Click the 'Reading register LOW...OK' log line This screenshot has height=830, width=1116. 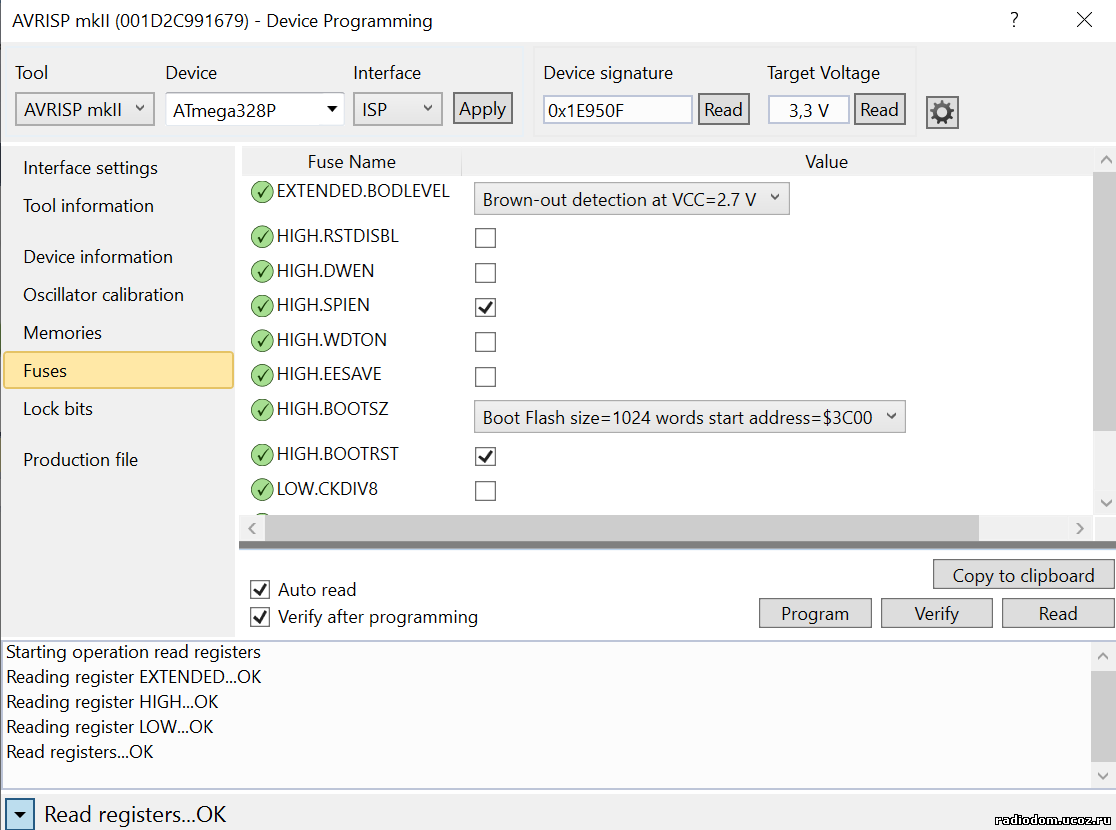click(x=110, y=727)
